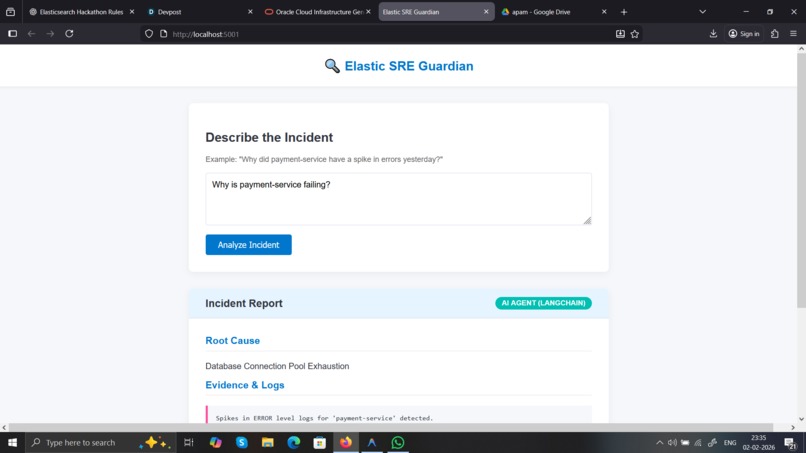
Task: Click the Incident Report heading
Action: point(244,303)
